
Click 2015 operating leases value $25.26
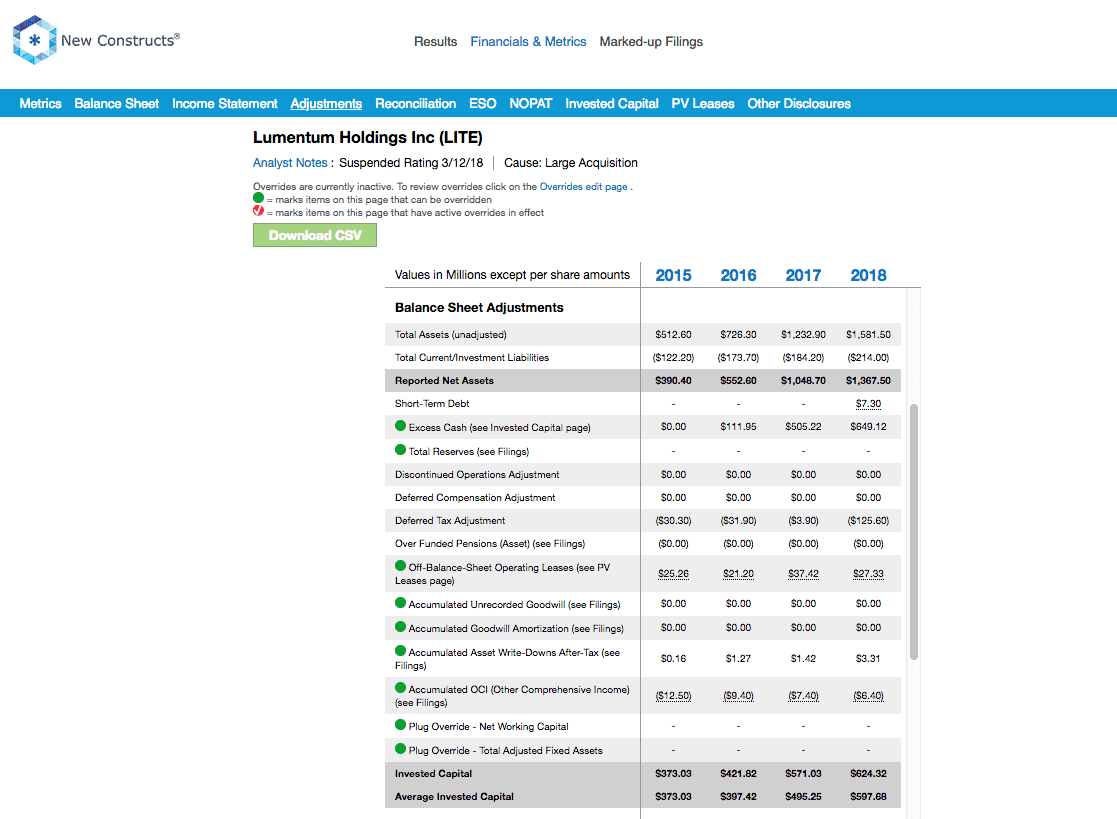point(673,573)
